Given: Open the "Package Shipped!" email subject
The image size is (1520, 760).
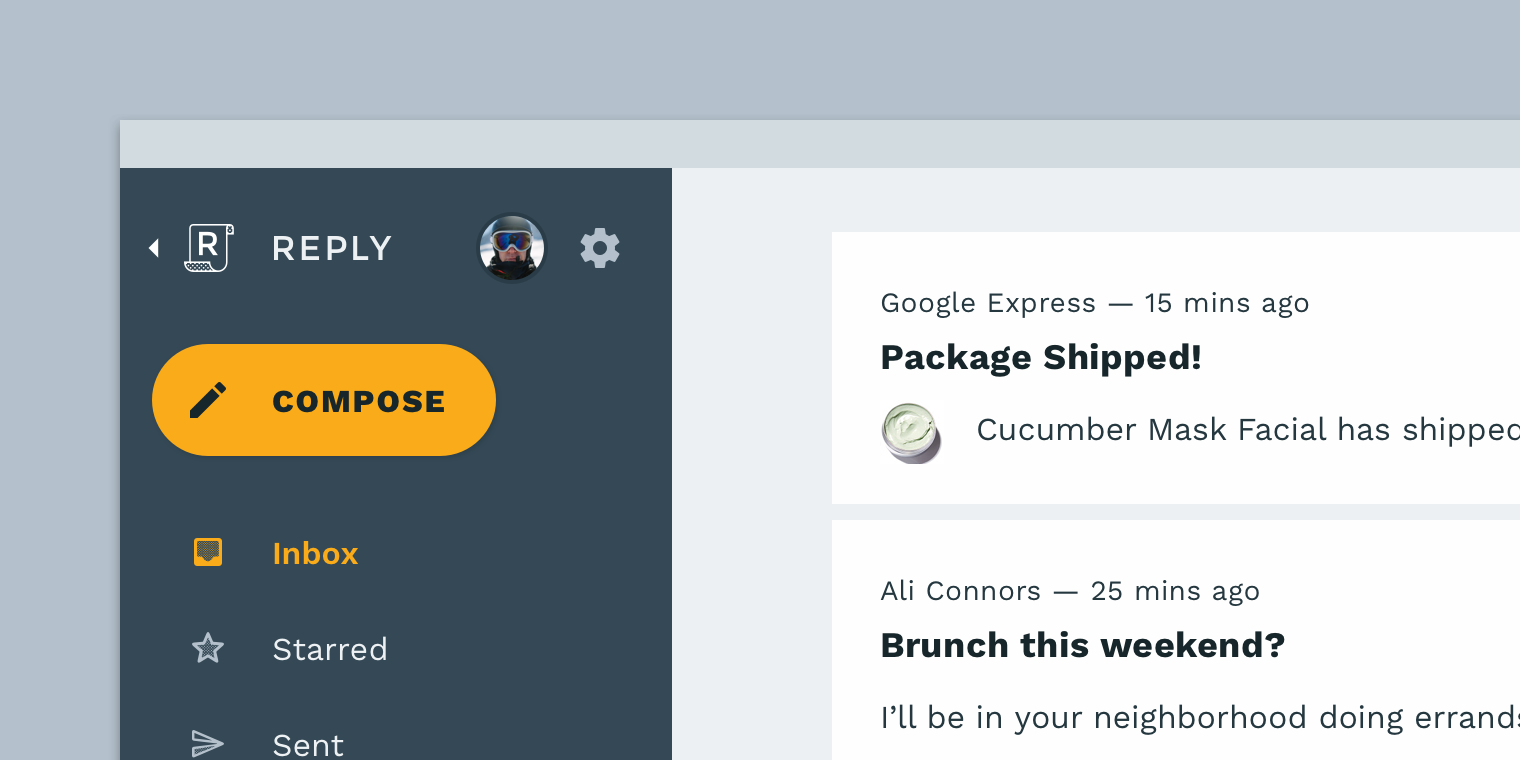Looking at the screenshot, I should pyautogui.click(x=1041, y=358).
